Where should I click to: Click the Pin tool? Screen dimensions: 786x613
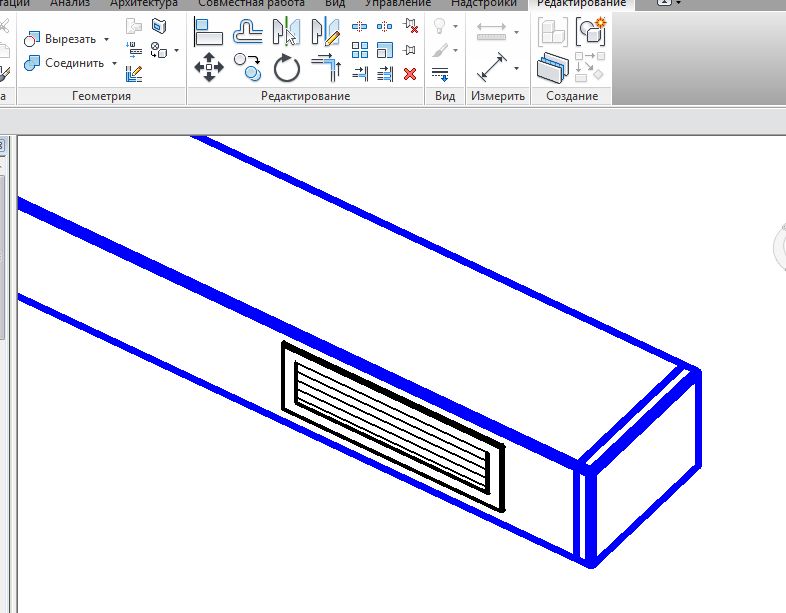(410, 50)
